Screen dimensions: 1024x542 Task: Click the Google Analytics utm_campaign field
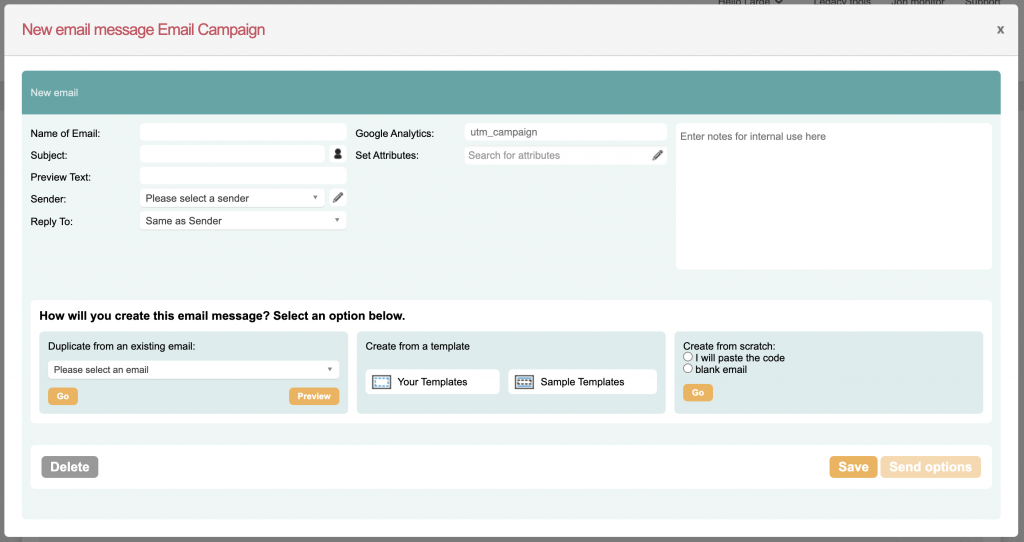[565, 132]
